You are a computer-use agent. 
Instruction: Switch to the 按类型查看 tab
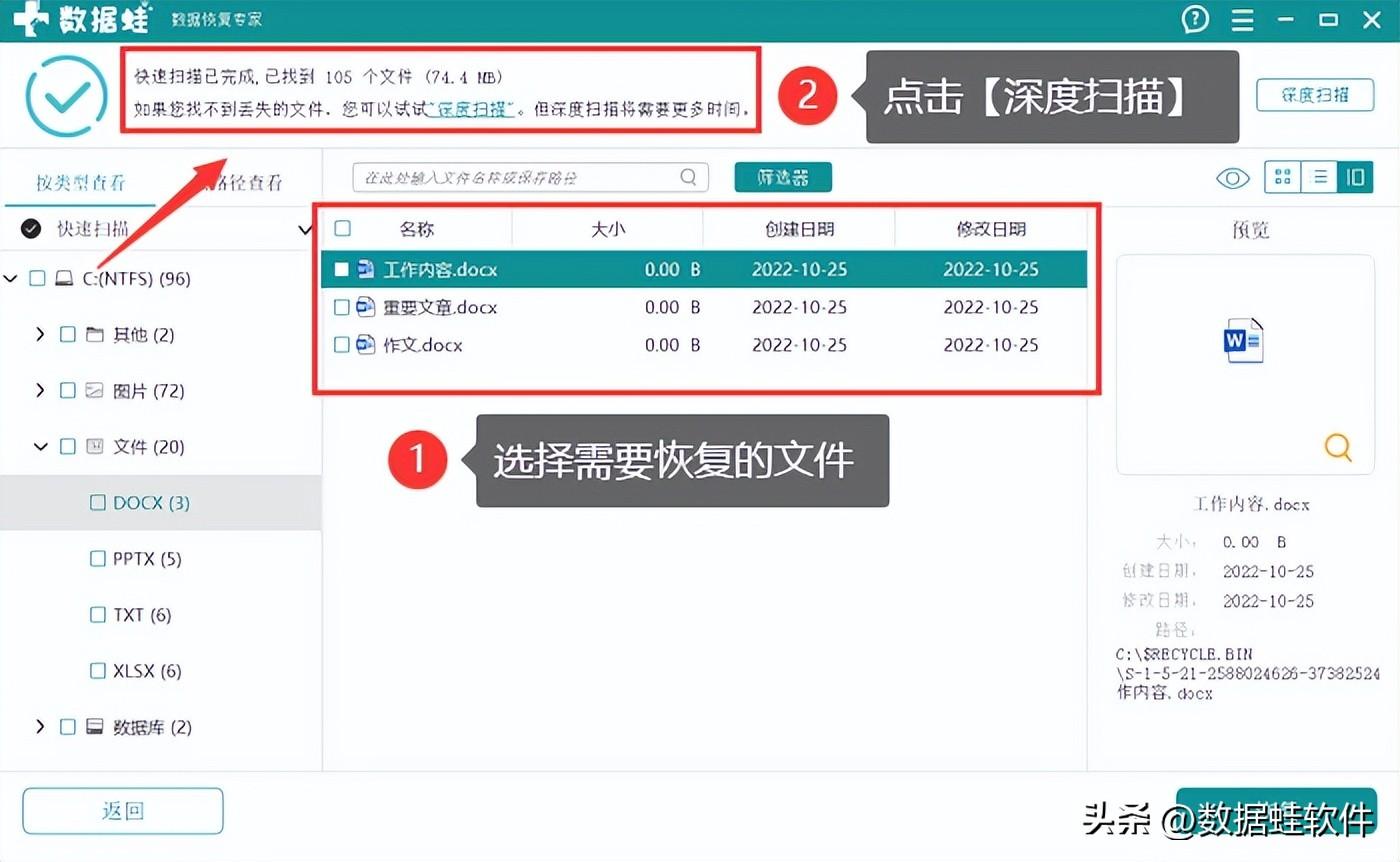(81, 182)
